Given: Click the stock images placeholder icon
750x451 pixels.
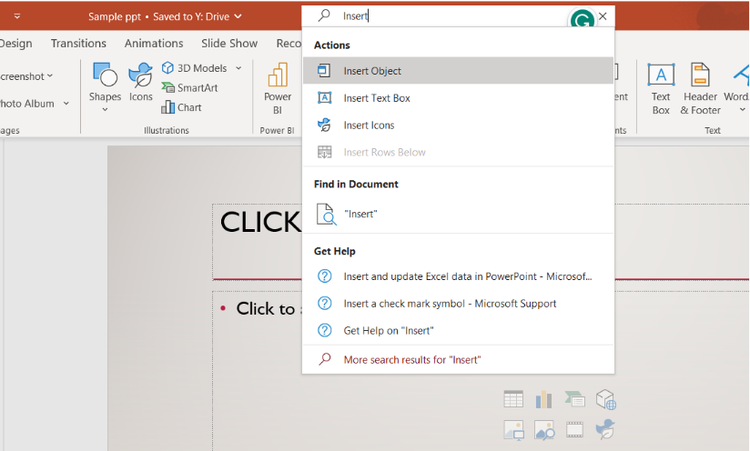Looking at the screenshot, I should point(544,429).
